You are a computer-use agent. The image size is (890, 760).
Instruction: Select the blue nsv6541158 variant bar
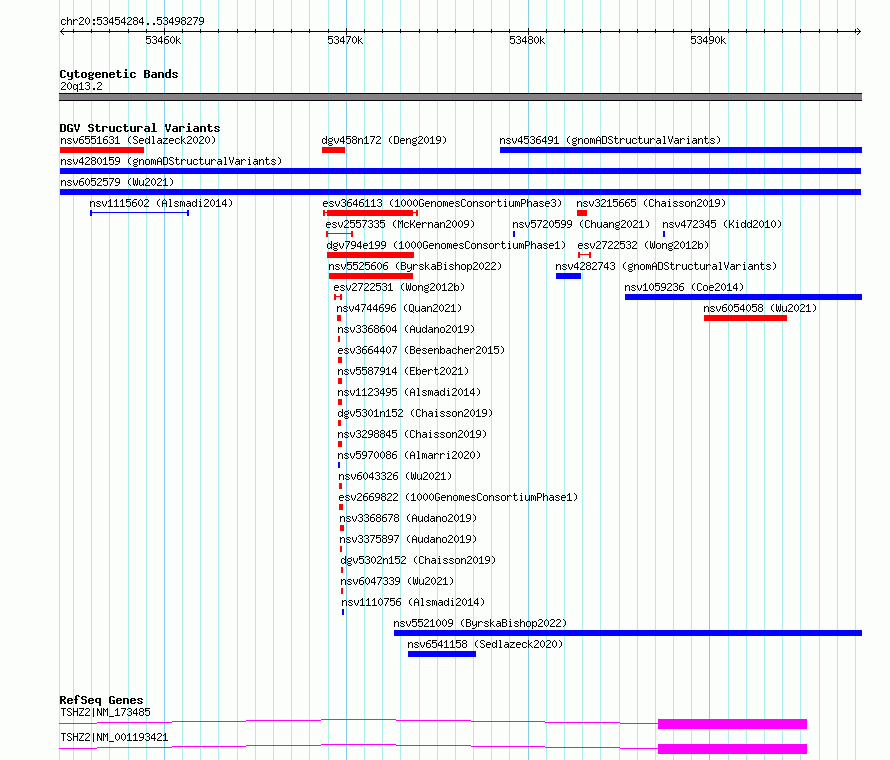pos(442,654)
